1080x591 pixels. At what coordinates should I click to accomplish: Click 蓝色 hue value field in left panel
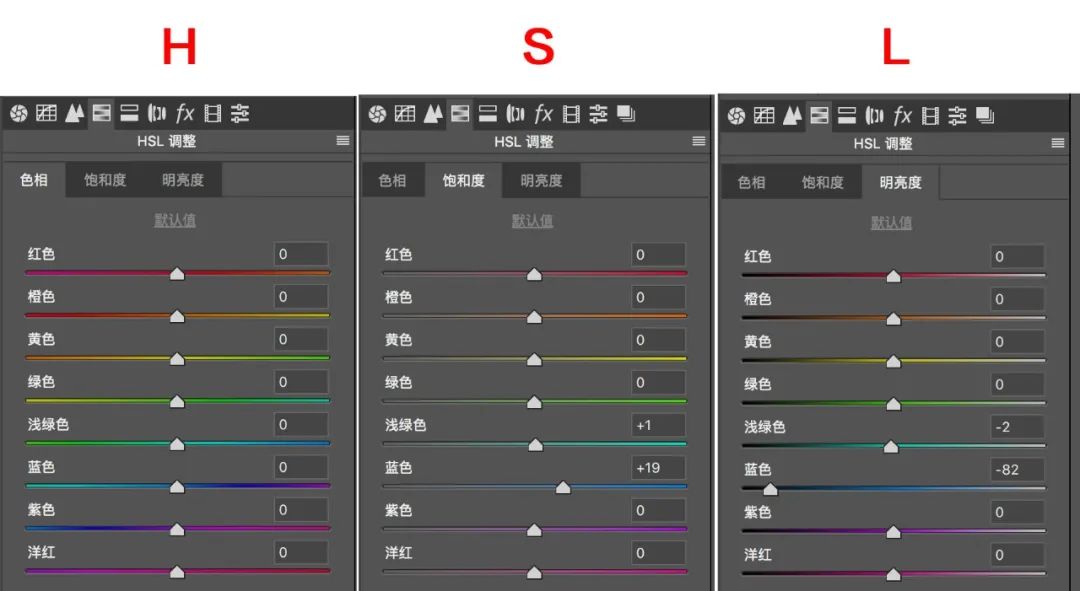[301, 467]
